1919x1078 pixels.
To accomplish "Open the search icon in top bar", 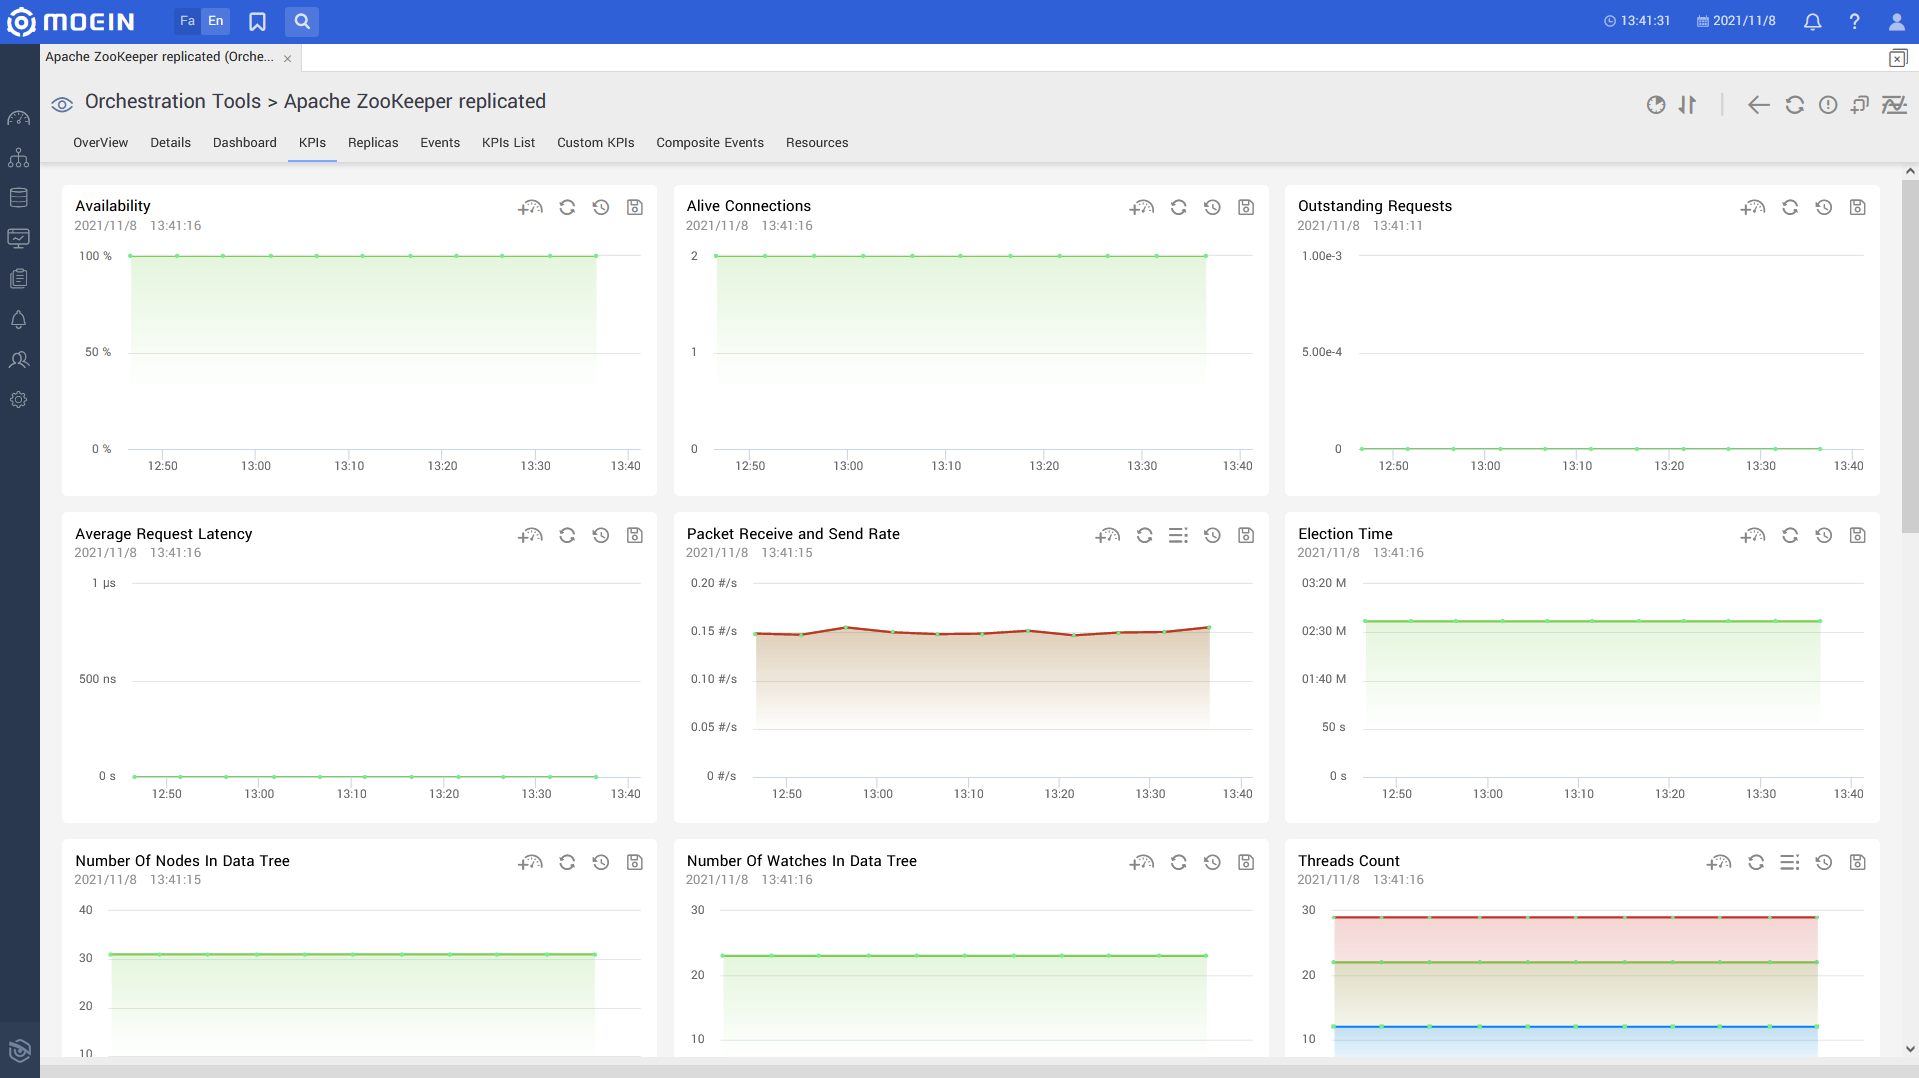I will tap(302, 21).
